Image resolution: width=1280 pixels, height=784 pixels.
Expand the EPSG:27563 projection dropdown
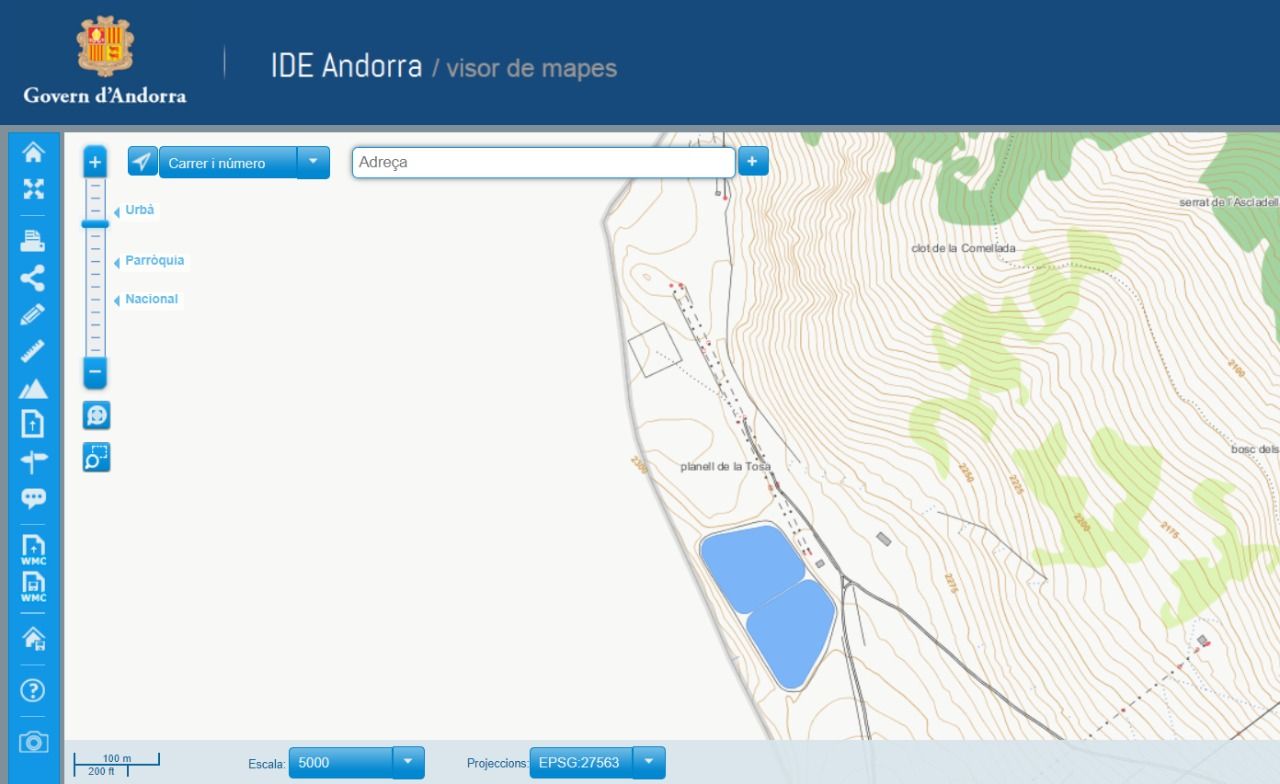(649, 762)
